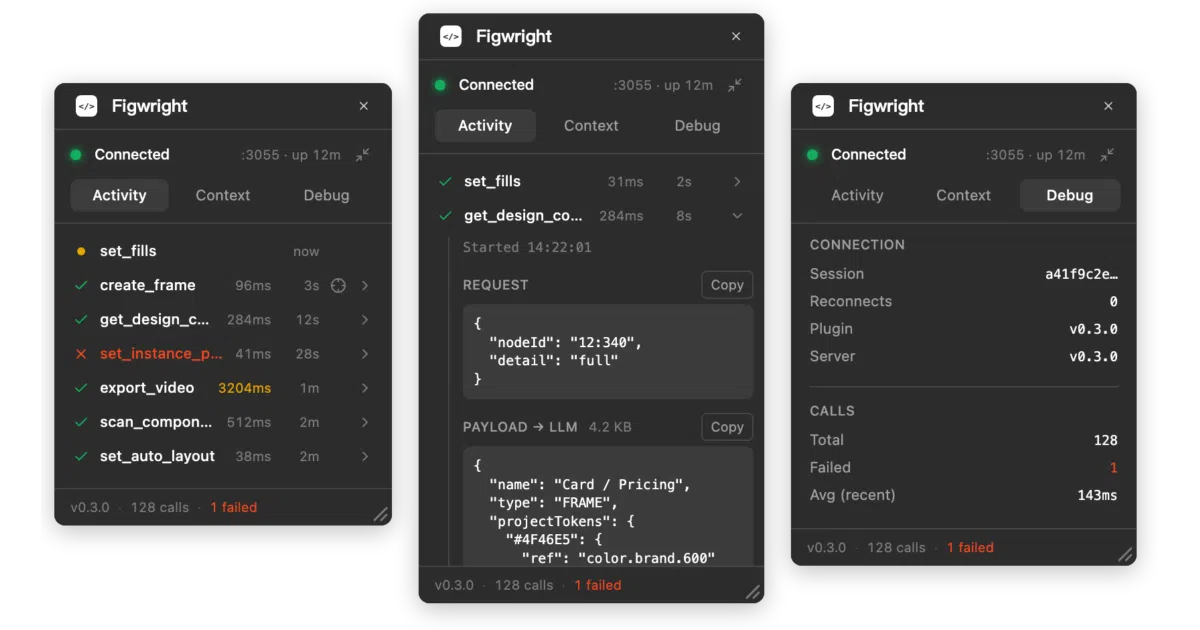Go to the Activity tab in the right panel
This screenshot has height=630, width=1200.
[x=857, y=195]
